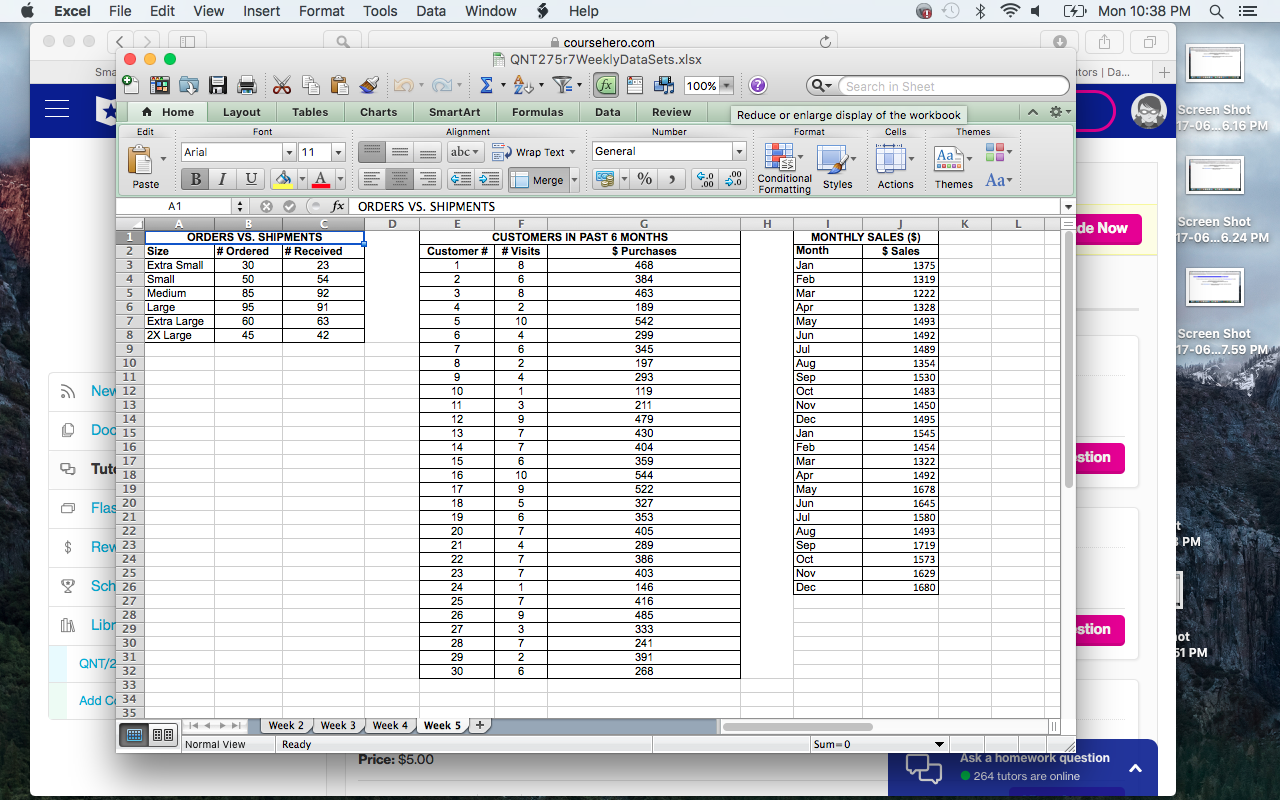This screenshot has height=800, width=1280.
Task: Switch to Page Layout view button
Action: 163,735
